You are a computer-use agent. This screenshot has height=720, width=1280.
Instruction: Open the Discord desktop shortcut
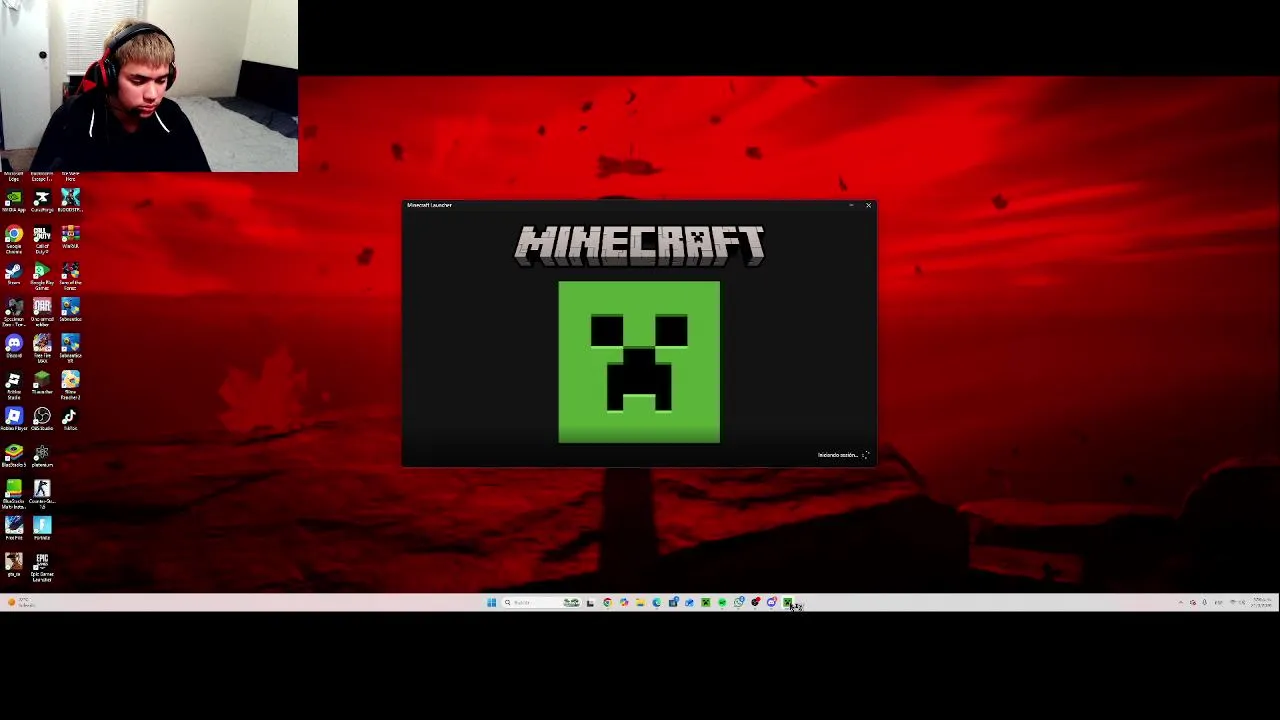coord(14,346)
